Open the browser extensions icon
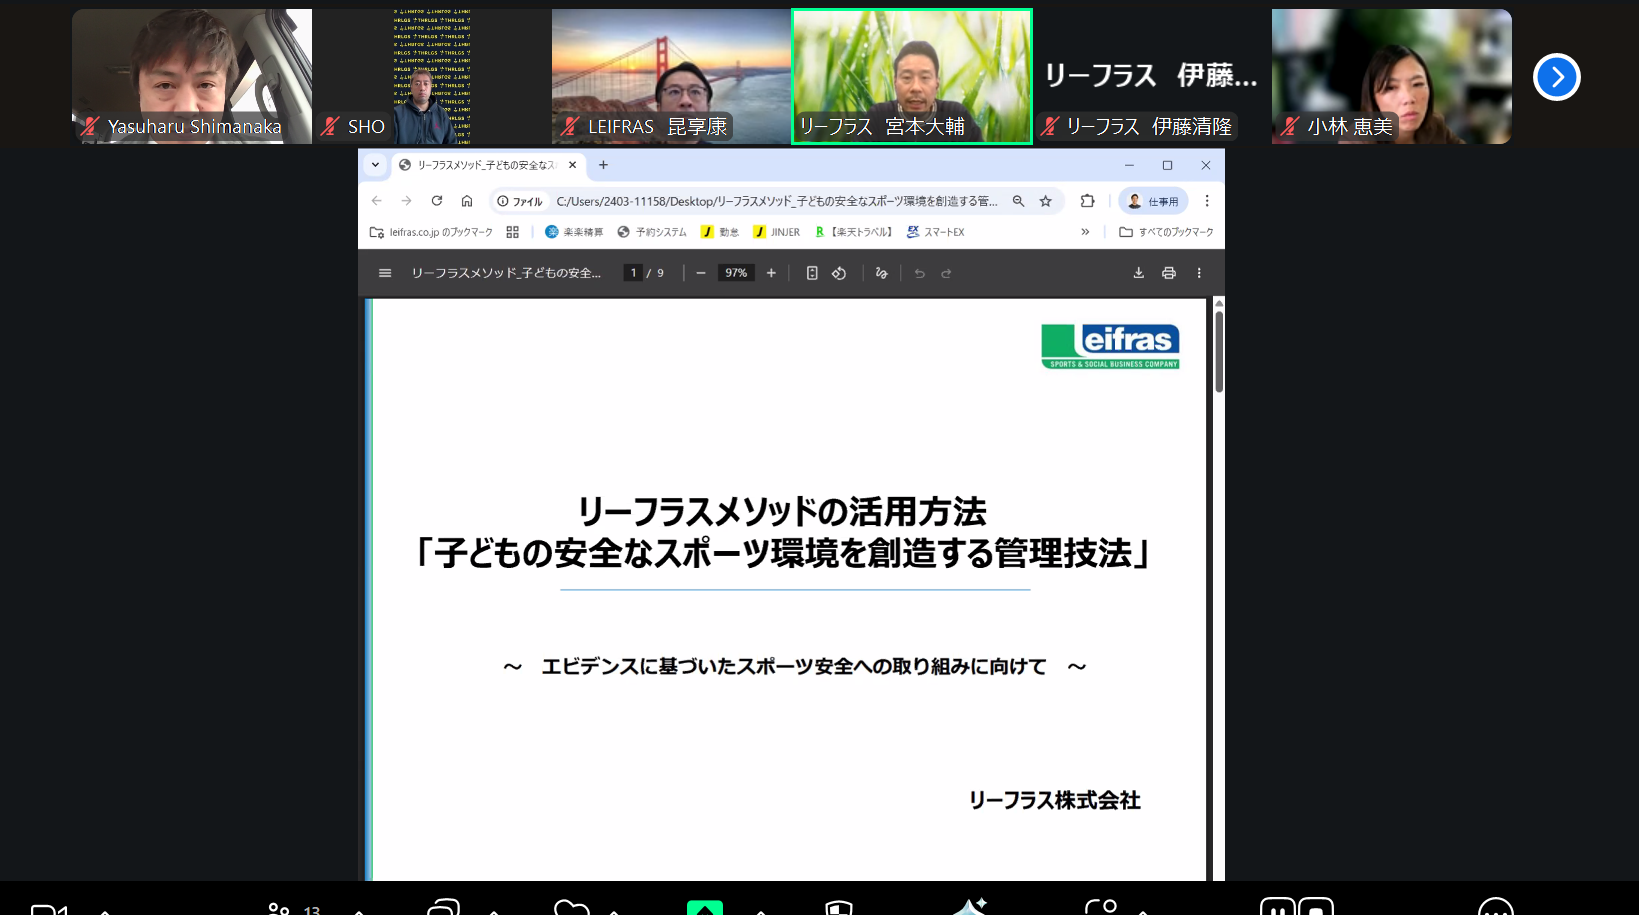The height and width of the screenshot is (915, 1639). (x=1087, y=201)
